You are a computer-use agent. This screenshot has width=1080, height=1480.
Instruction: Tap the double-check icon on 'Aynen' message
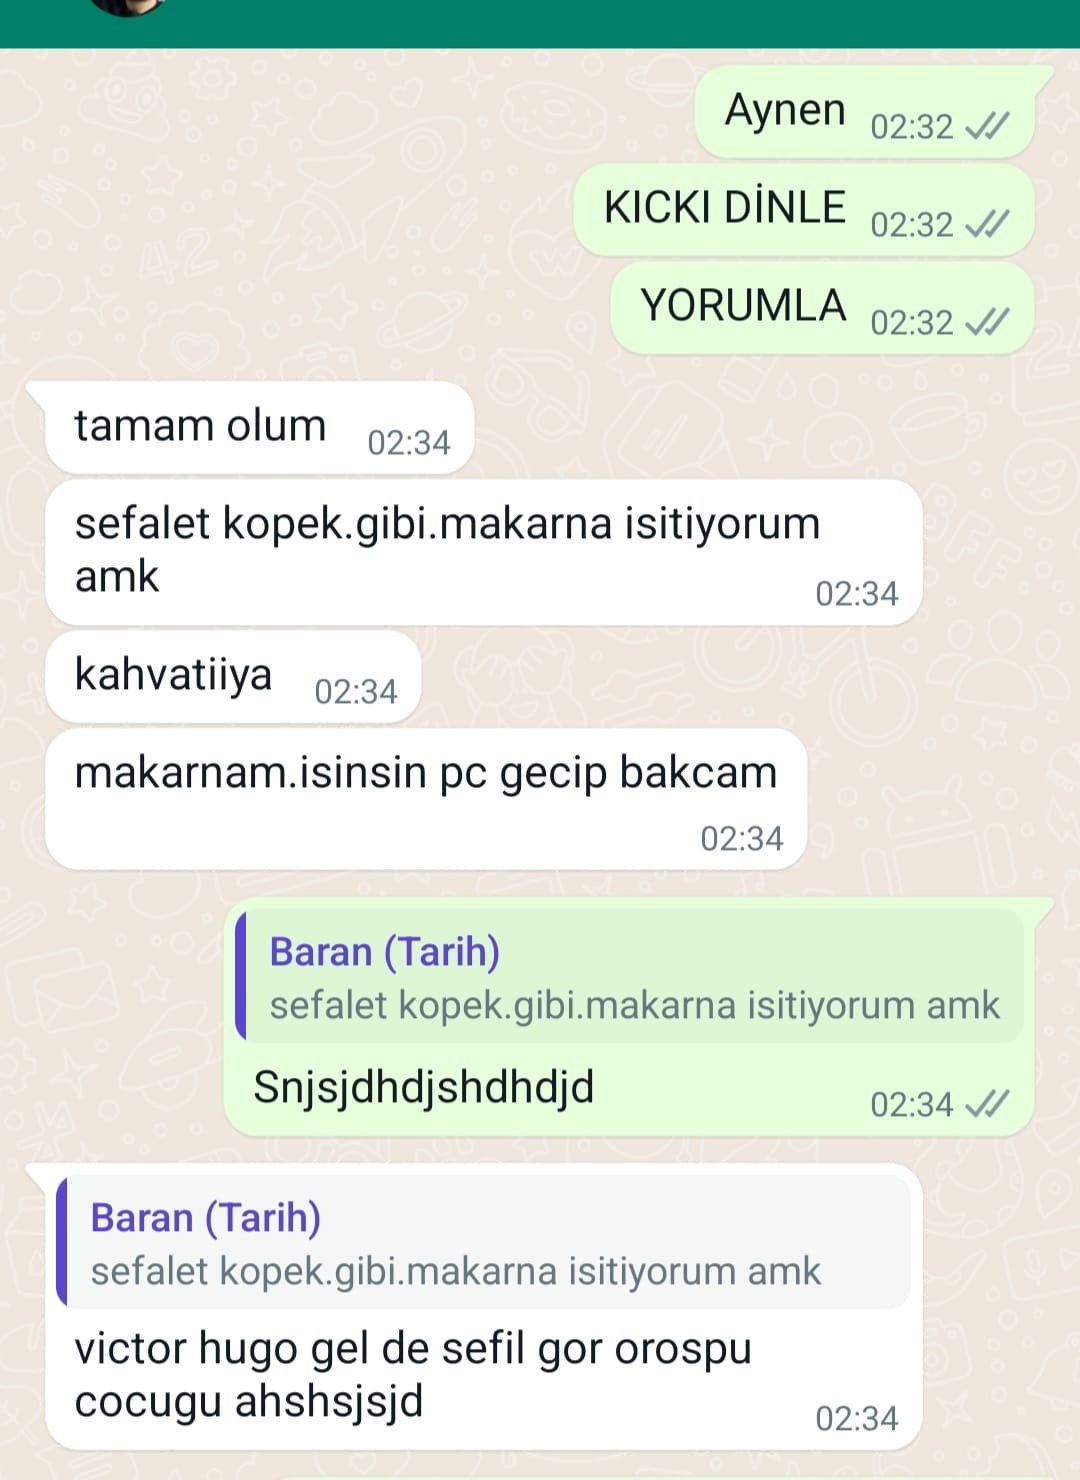986,126
